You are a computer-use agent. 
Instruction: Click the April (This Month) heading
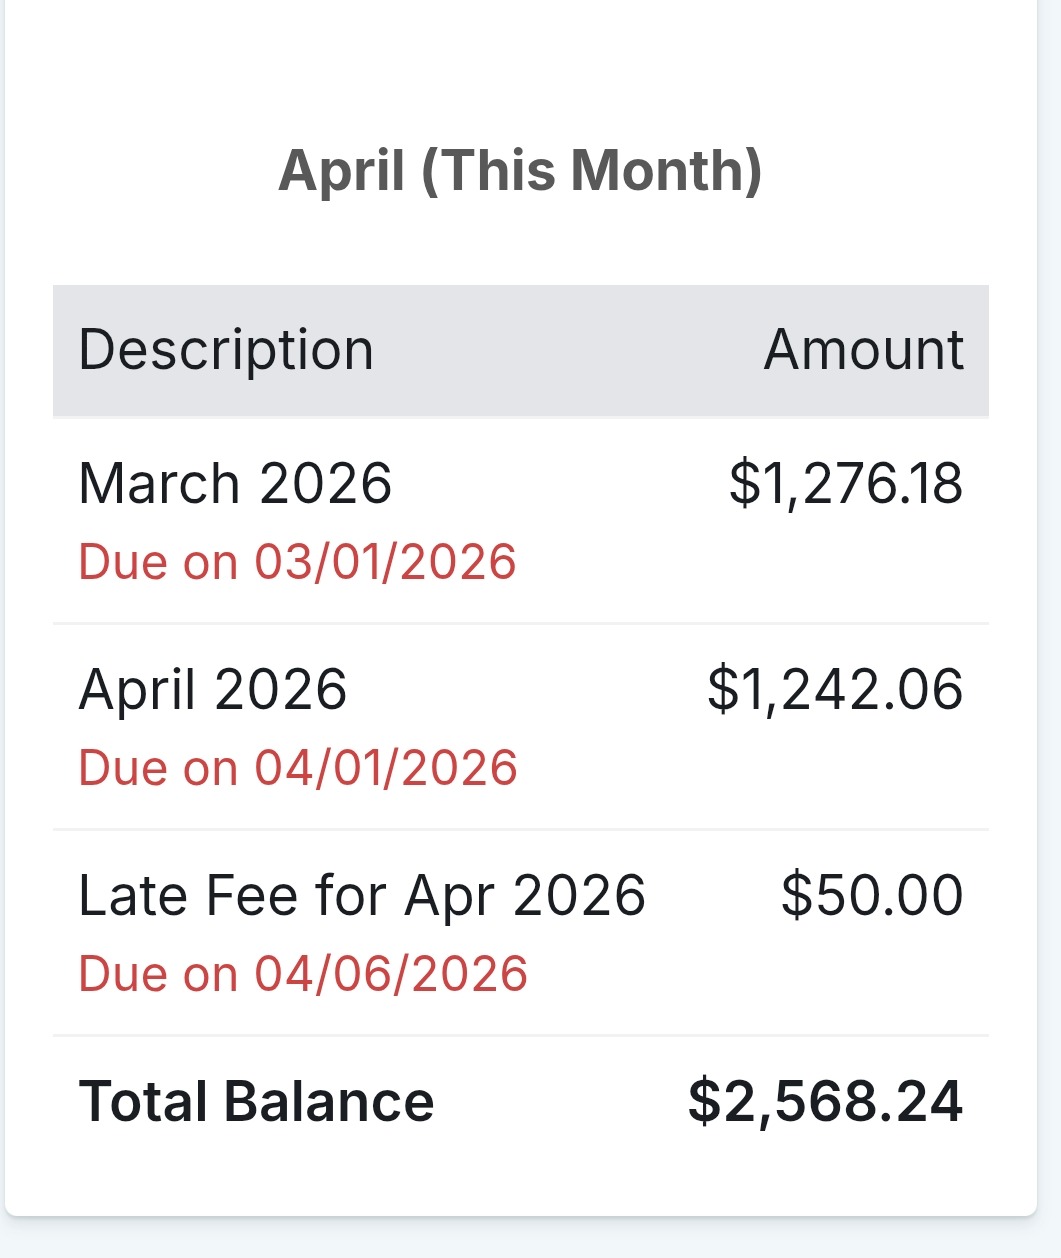(520, 170)
